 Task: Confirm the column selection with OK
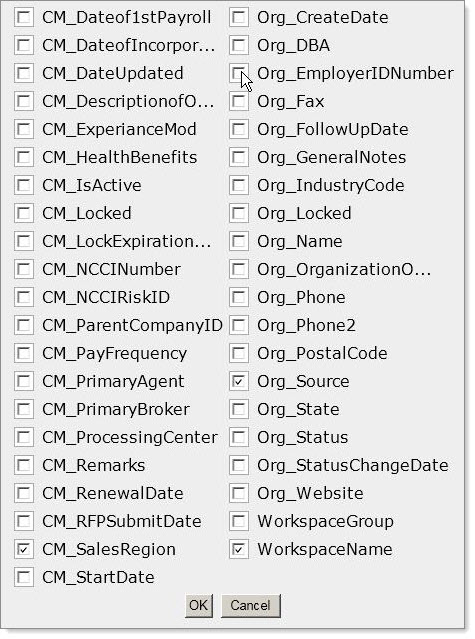[198, 605]
